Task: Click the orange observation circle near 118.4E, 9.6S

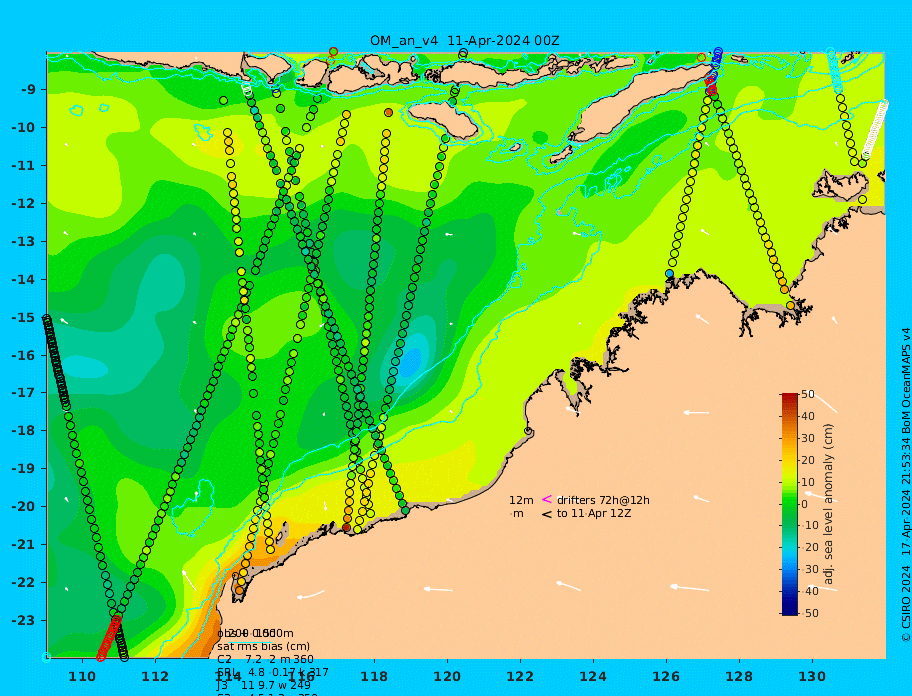Action: coord(389,112)
